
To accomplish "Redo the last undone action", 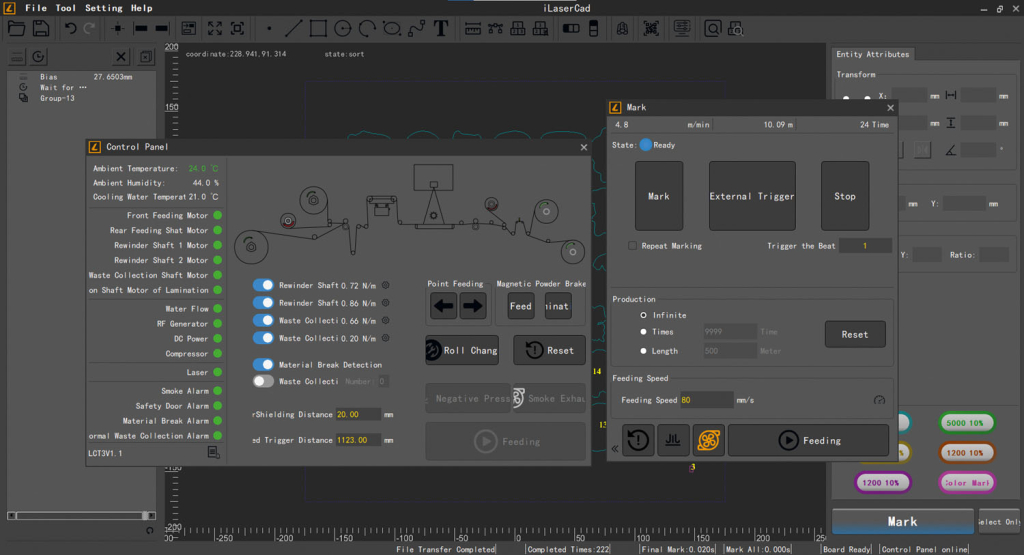I will tap(89, 29).
